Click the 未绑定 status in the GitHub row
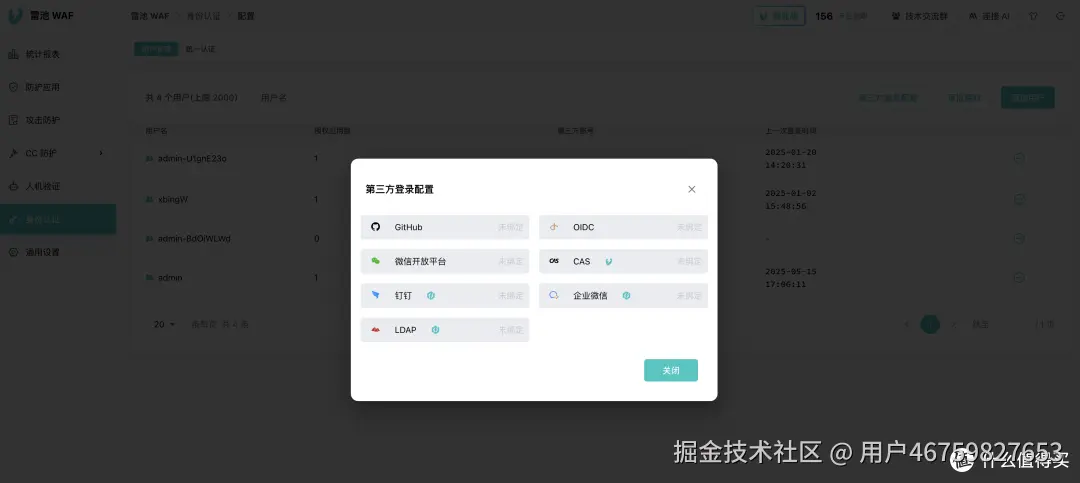Viewport: 1080px width, 483px height. 510,227
